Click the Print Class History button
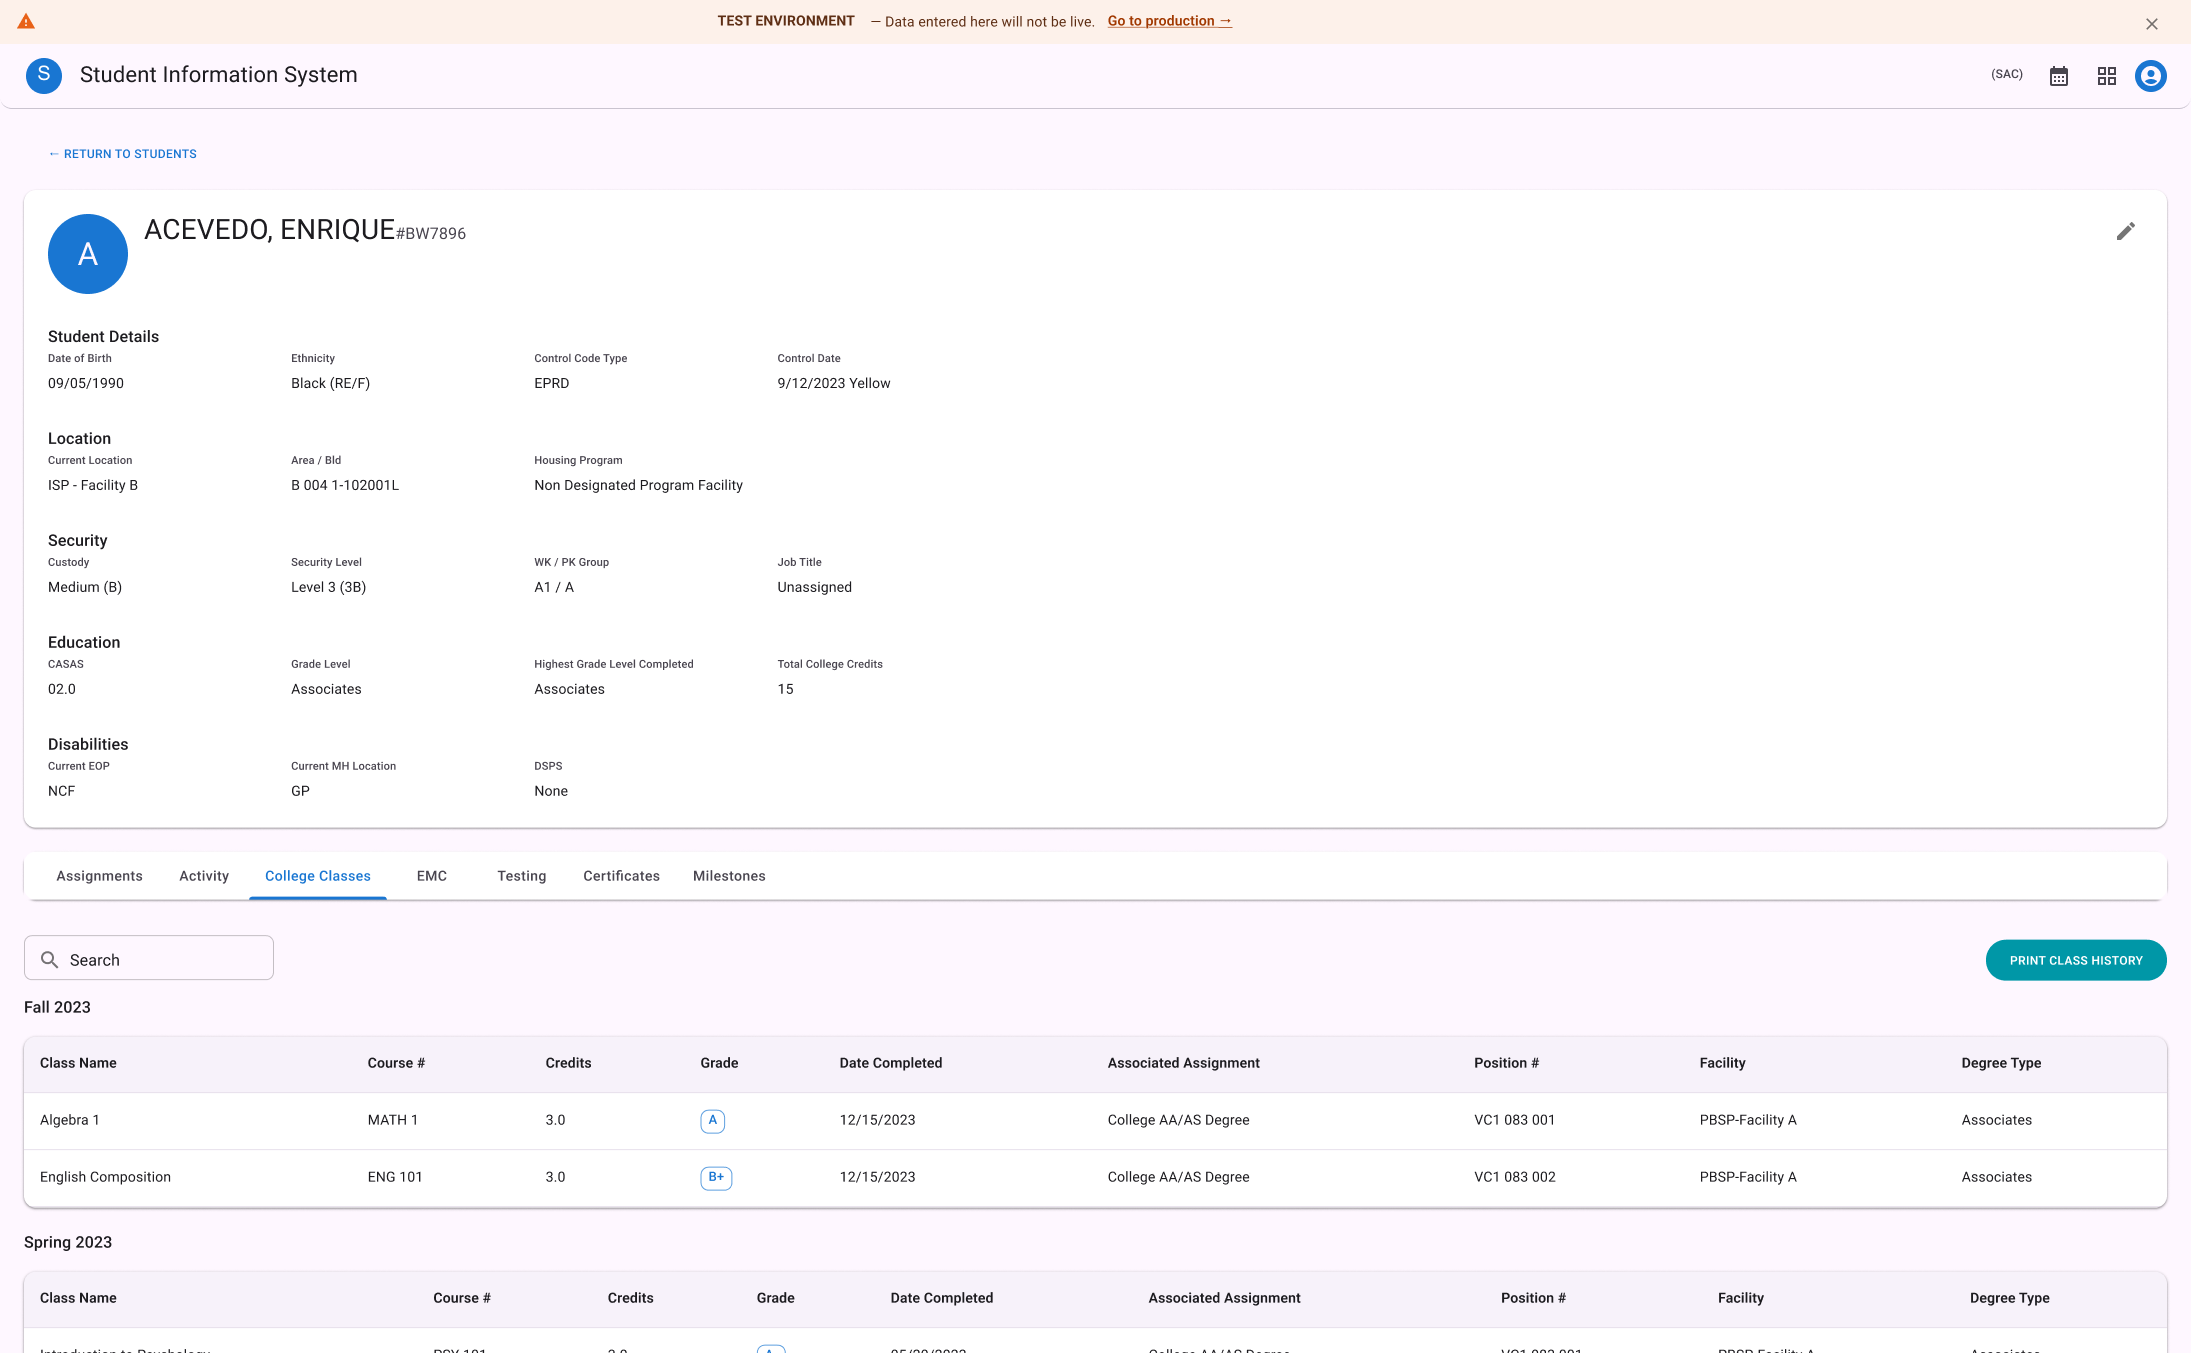This screenshot has height=1353, width=2191. point(2076,960)
